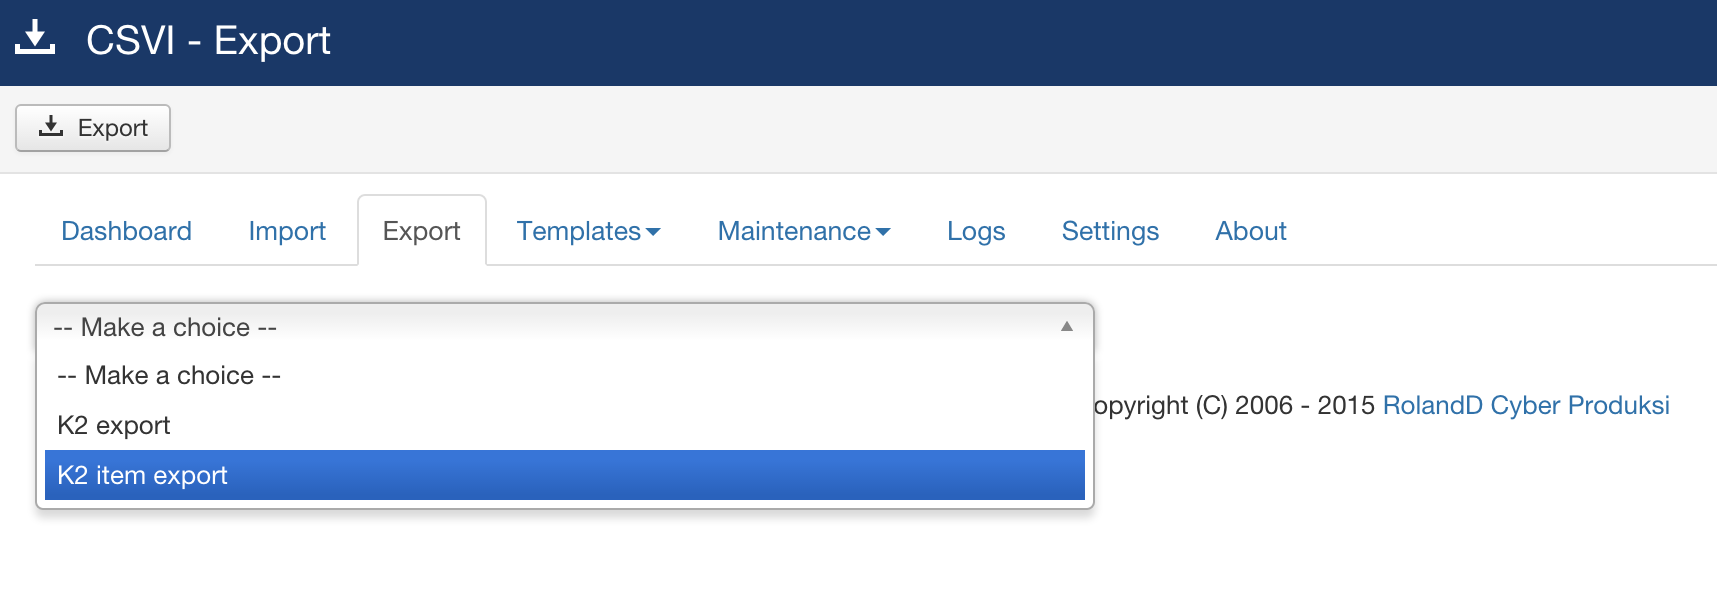Click the caret next to Maintenance

click(883, 232)
